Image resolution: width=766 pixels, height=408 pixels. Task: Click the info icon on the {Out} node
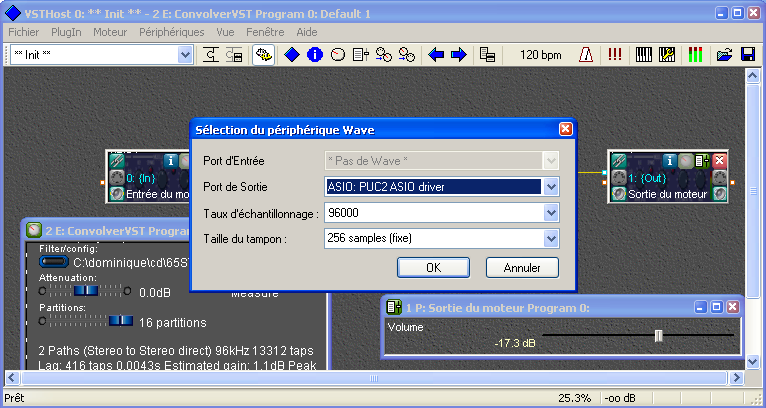tap(670, 160)
